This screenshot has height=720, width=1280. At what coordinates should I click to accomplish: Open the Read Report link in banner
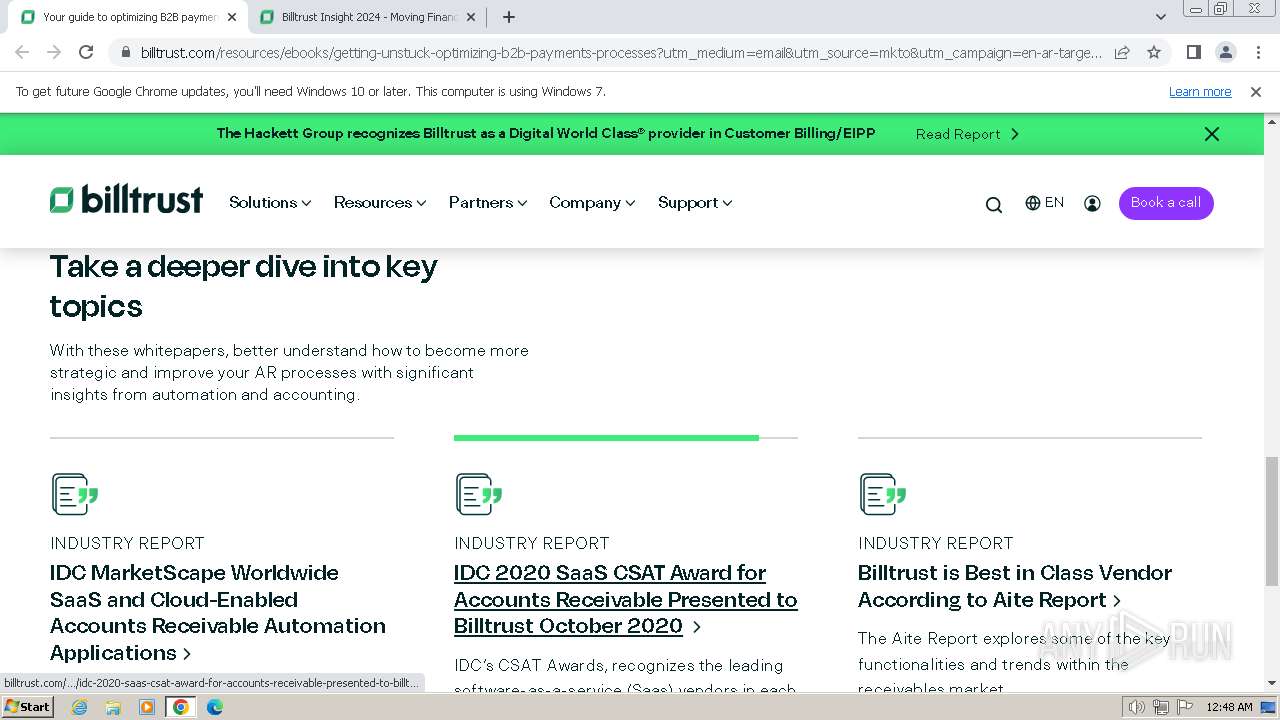967,134
